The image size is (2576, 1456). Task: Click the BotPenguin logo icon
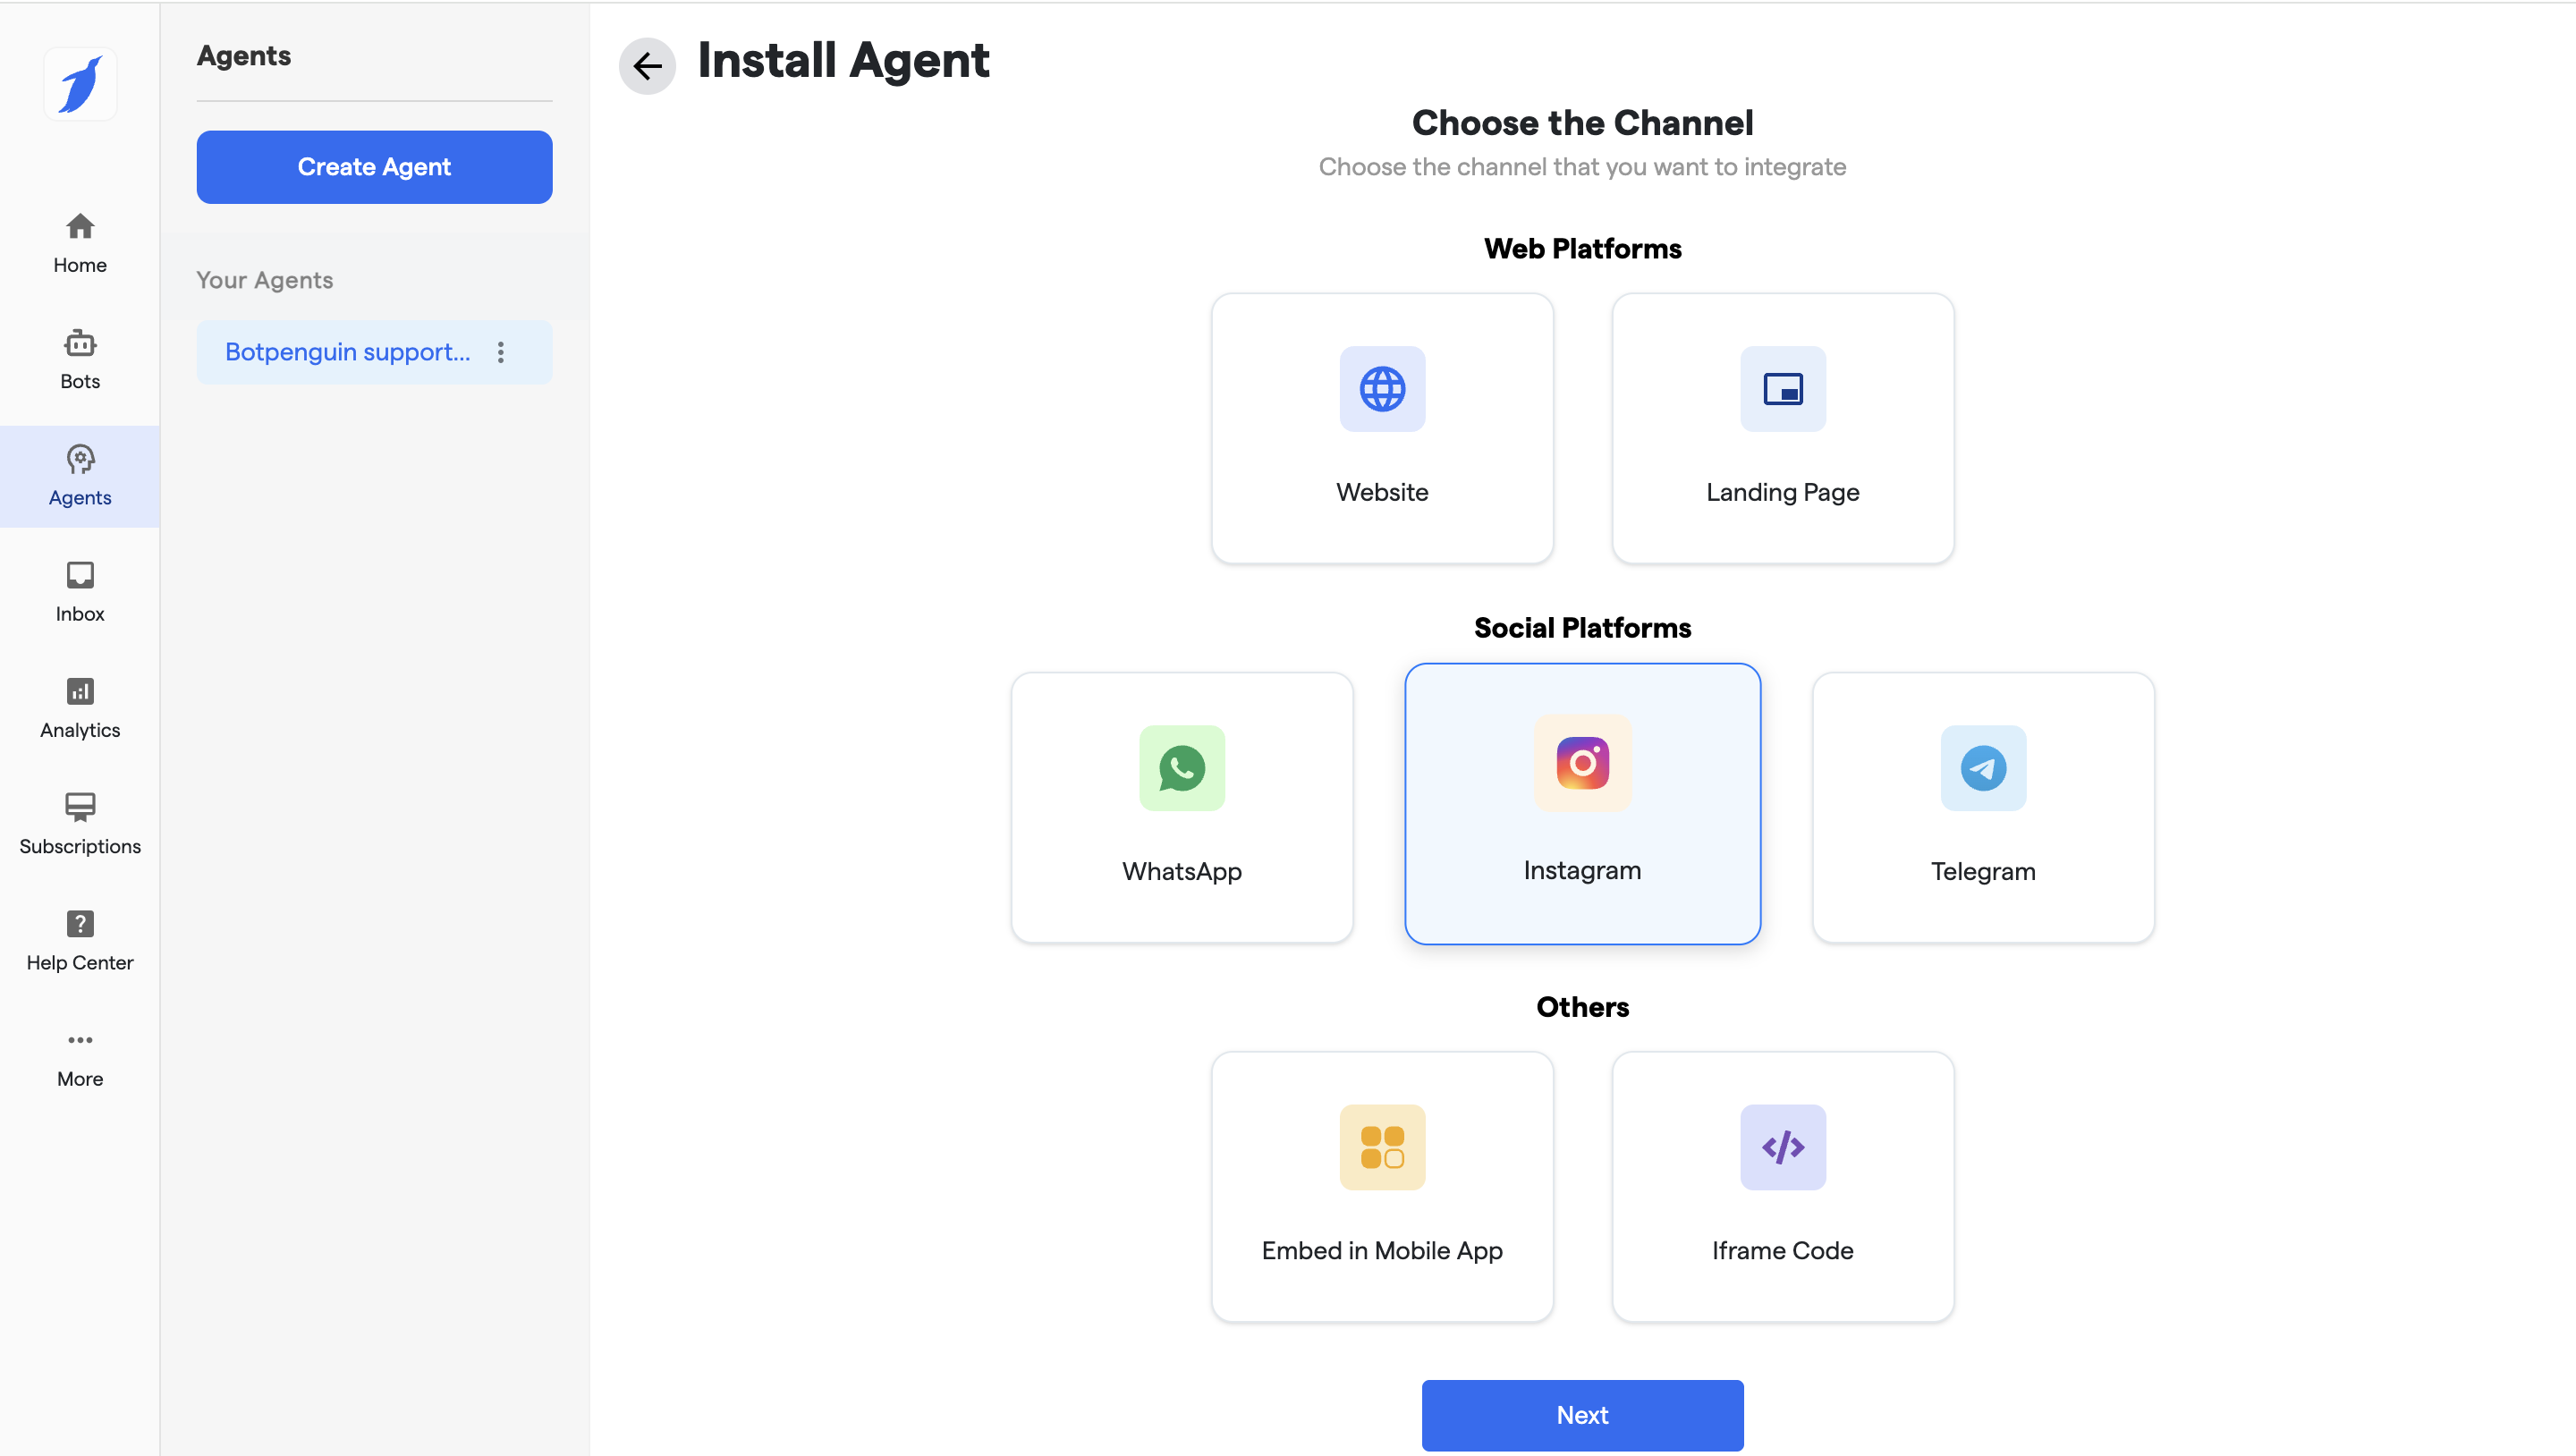(x=80, y=84)
